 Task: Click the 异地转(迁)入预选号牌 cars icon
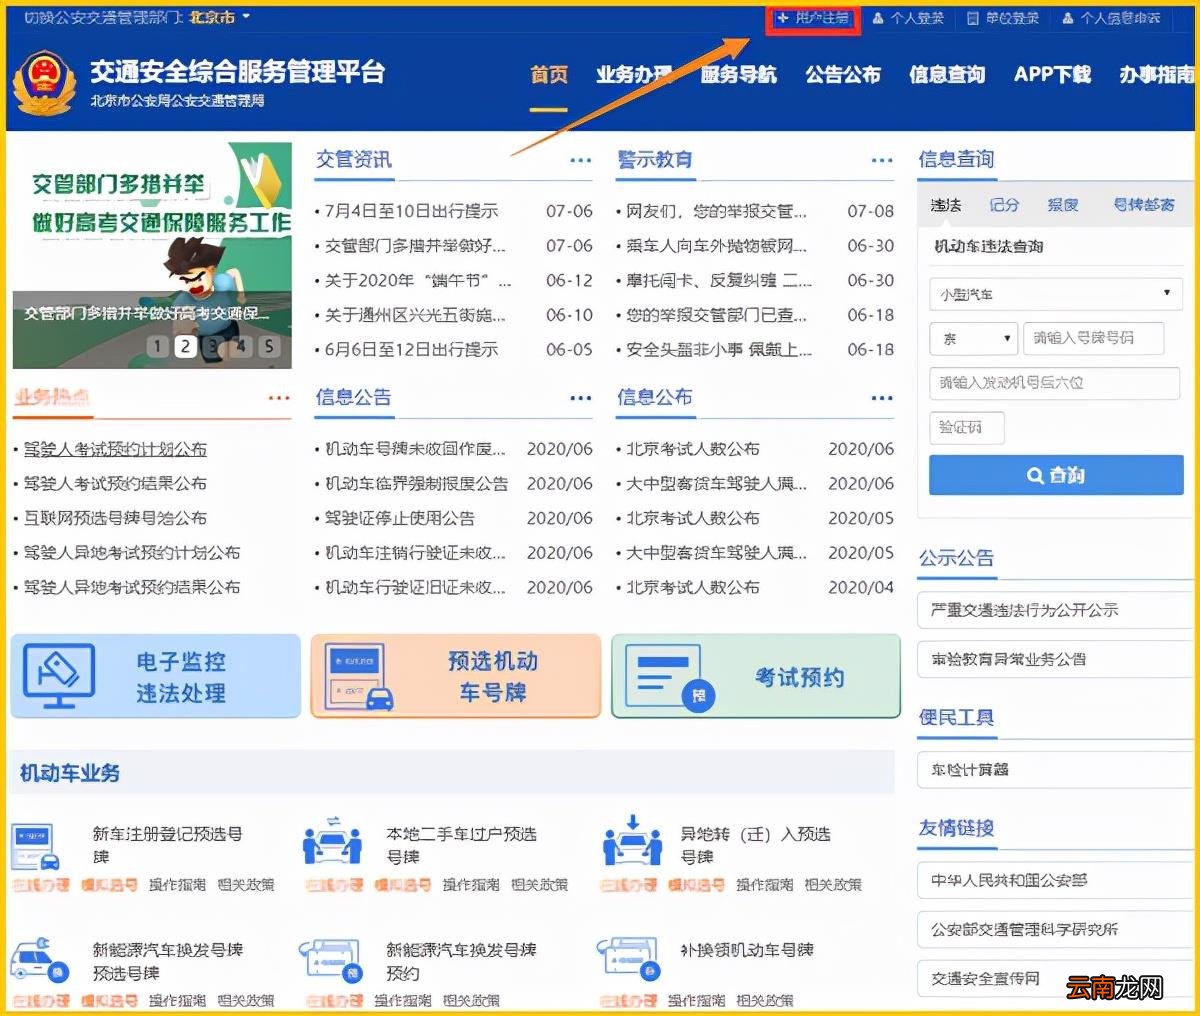632,842
